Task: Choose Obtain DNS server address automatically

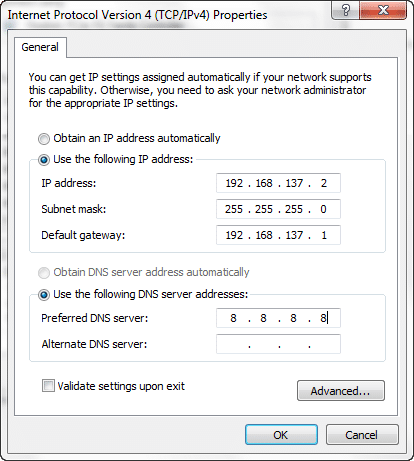Action: coord(44,273)
